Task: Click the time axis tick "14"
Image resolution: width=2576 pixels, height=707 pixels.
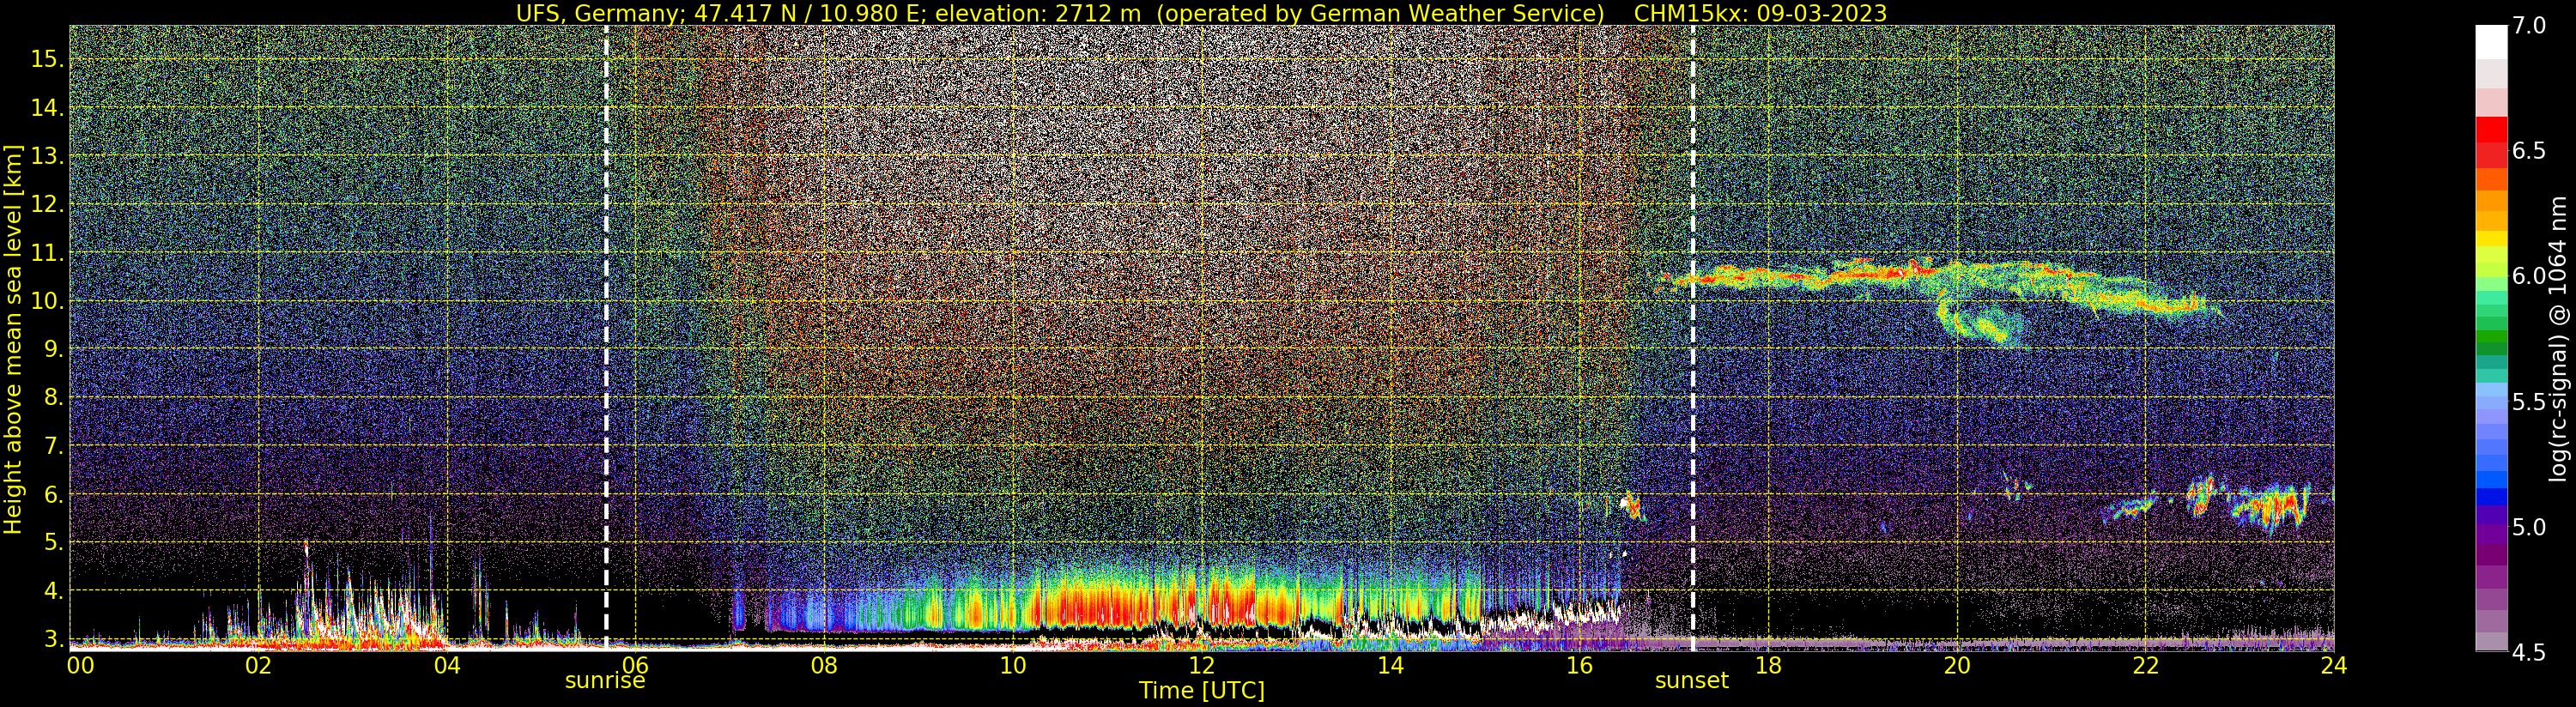Action: coord(1390,666)
